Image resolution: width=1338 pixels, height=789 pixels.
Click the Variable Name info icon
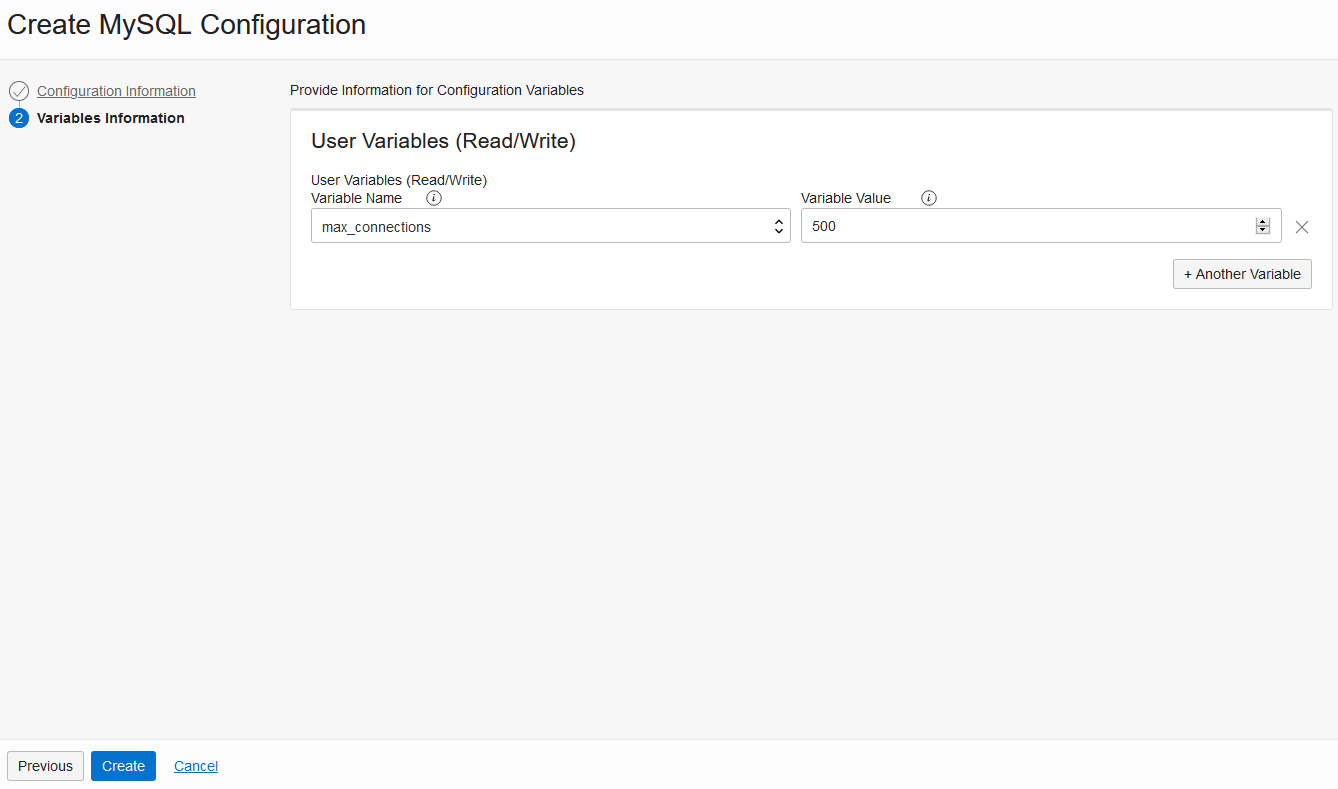tap(434, 198)
